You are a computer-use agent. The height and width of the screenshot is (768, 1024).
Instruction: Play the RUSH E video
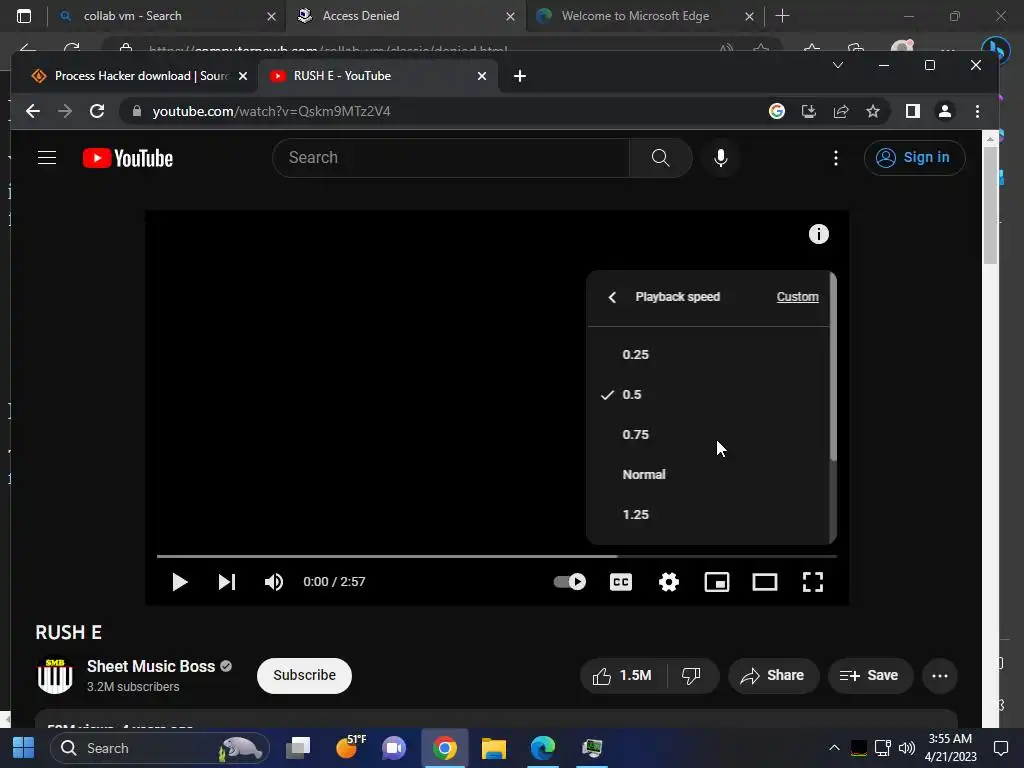click(x=180, y=582)
